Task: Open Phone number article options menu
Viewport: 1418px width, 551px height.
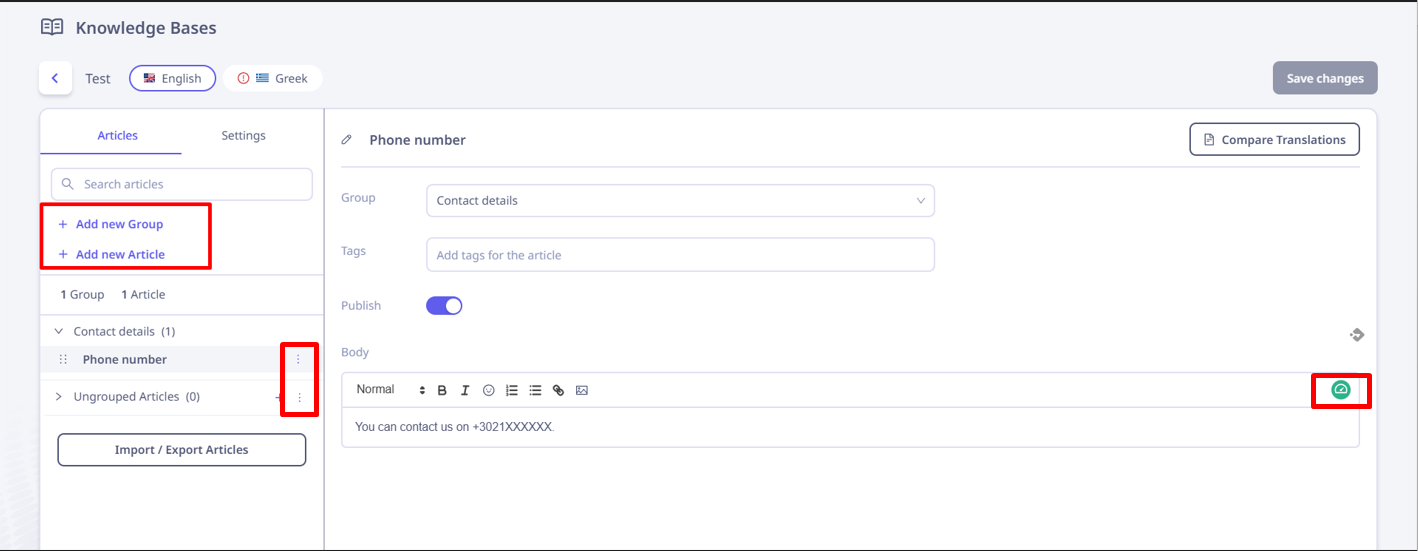Action: click(x=298, y=359)
